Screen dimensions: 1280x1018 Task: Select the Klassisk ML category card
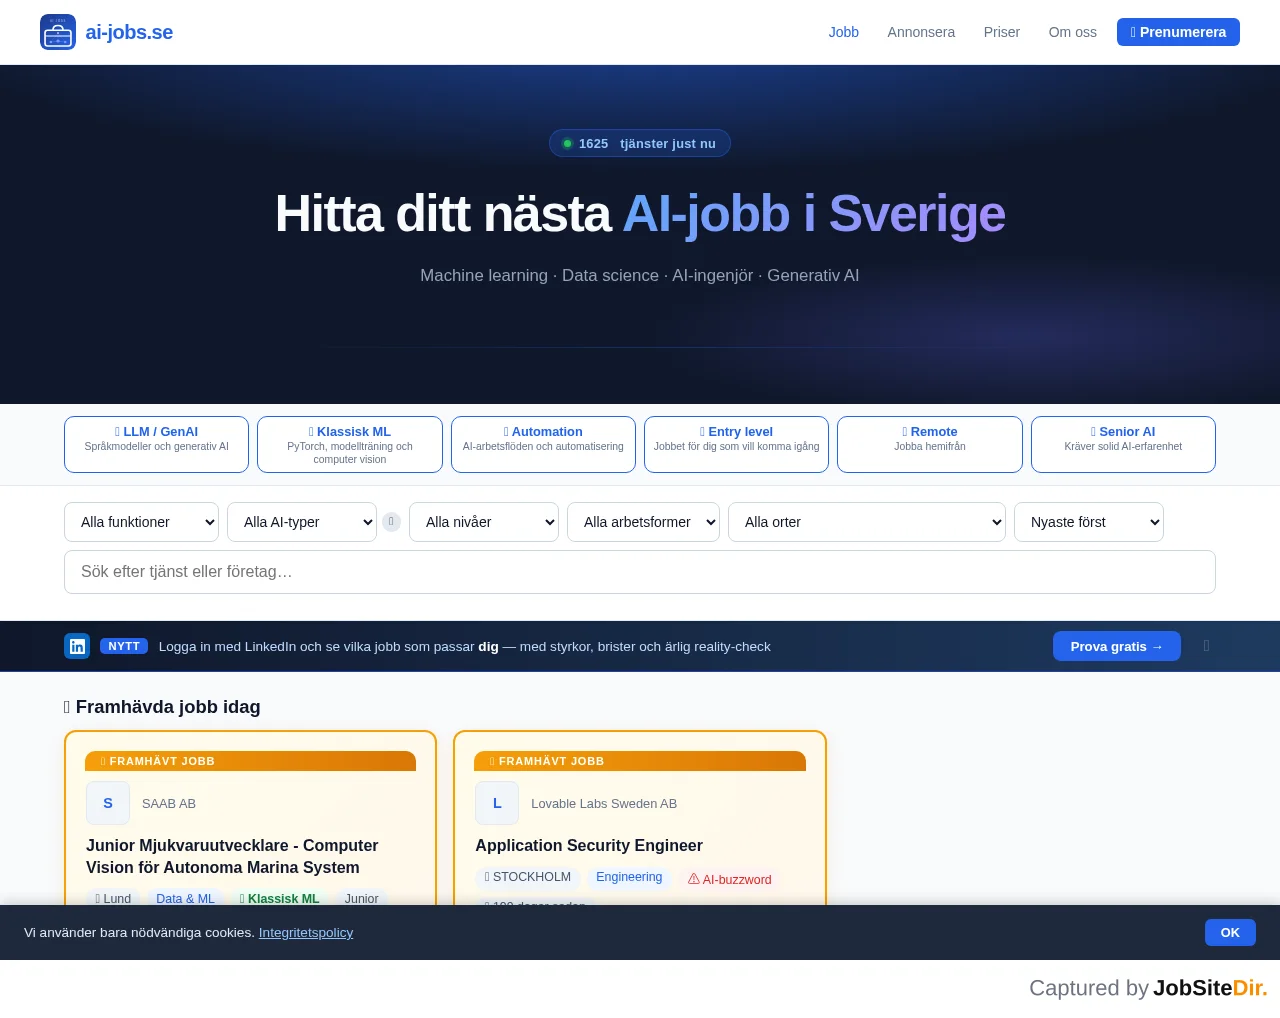click(x=350, y=444)
